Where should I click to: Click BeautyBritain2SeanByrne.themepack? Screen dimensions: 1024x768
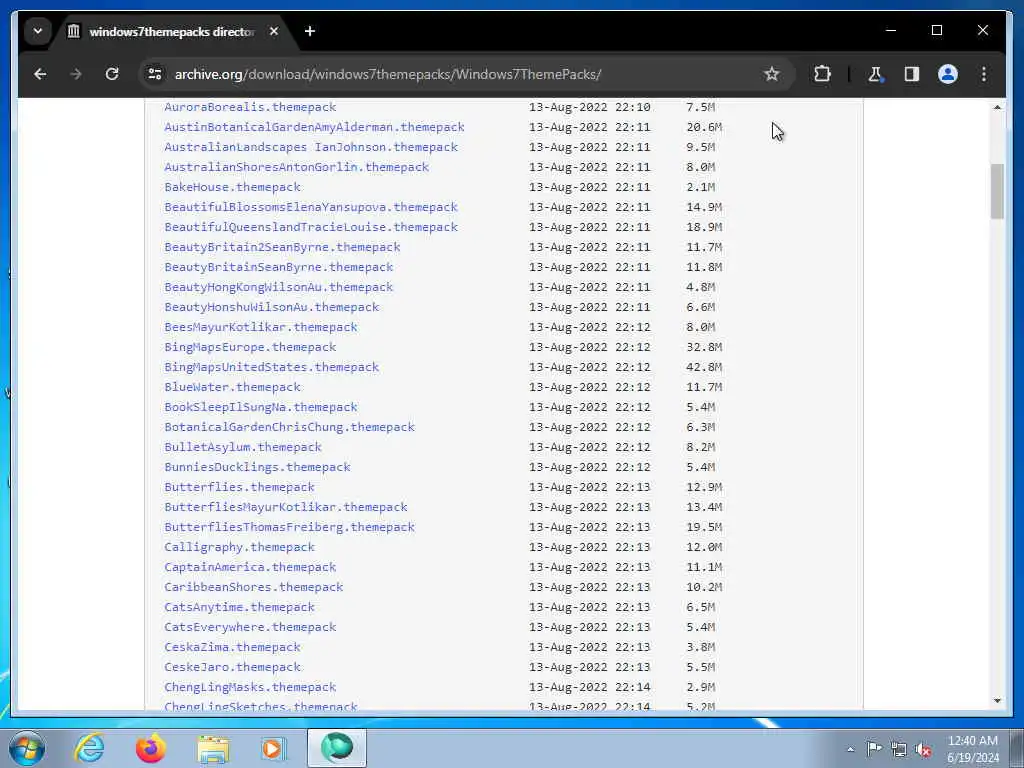coord(282,247)
